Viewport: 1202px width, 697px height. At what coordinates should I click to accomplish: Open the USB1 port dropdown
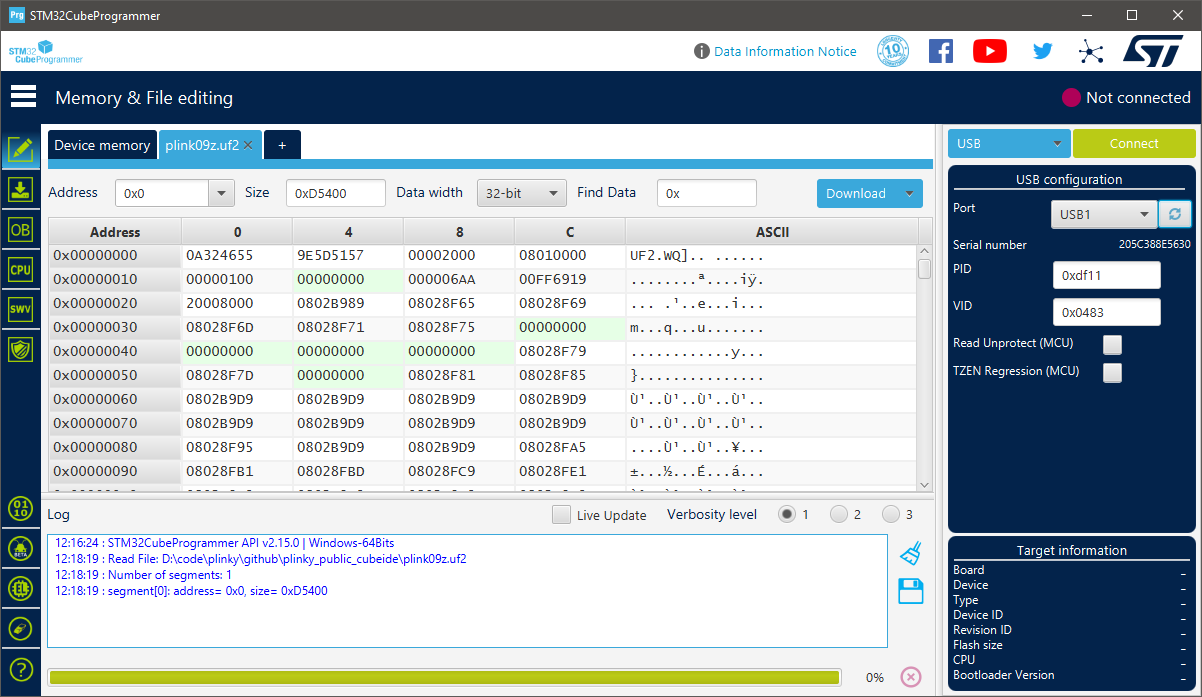pos(1104,214)
